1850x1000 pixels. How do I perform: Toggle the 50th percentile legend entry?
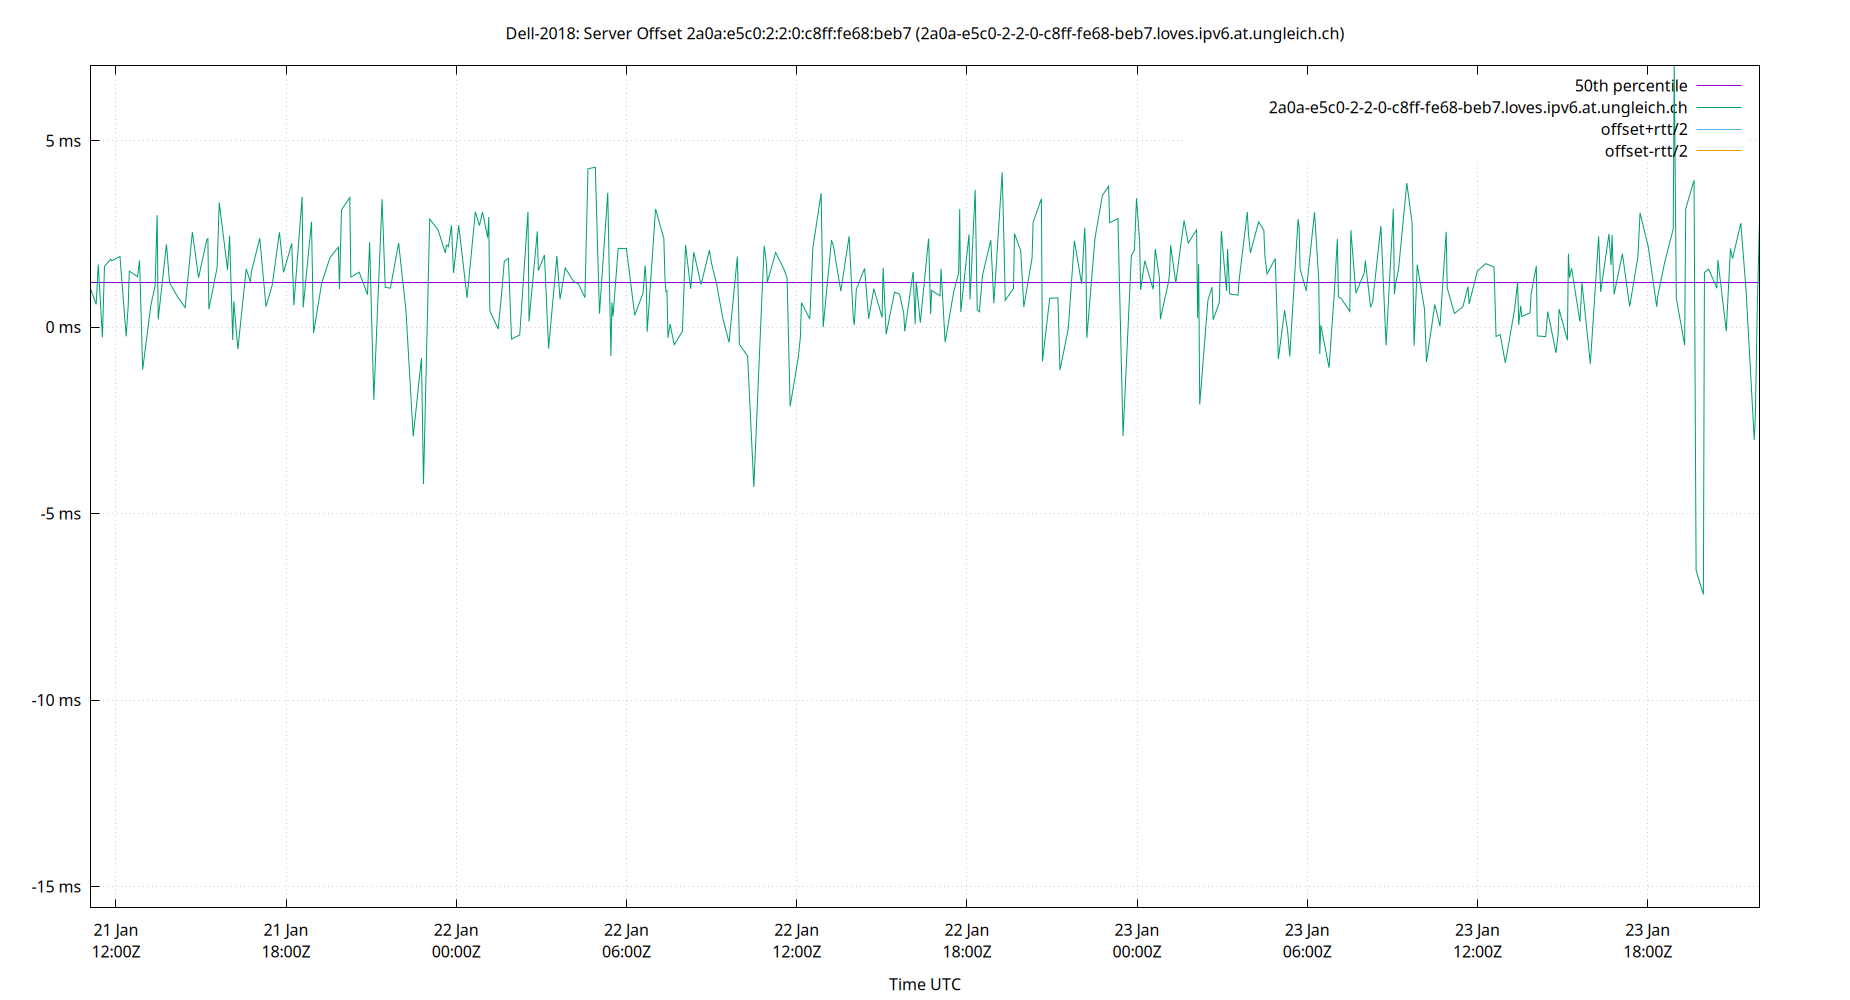[x=1630, y=85]
